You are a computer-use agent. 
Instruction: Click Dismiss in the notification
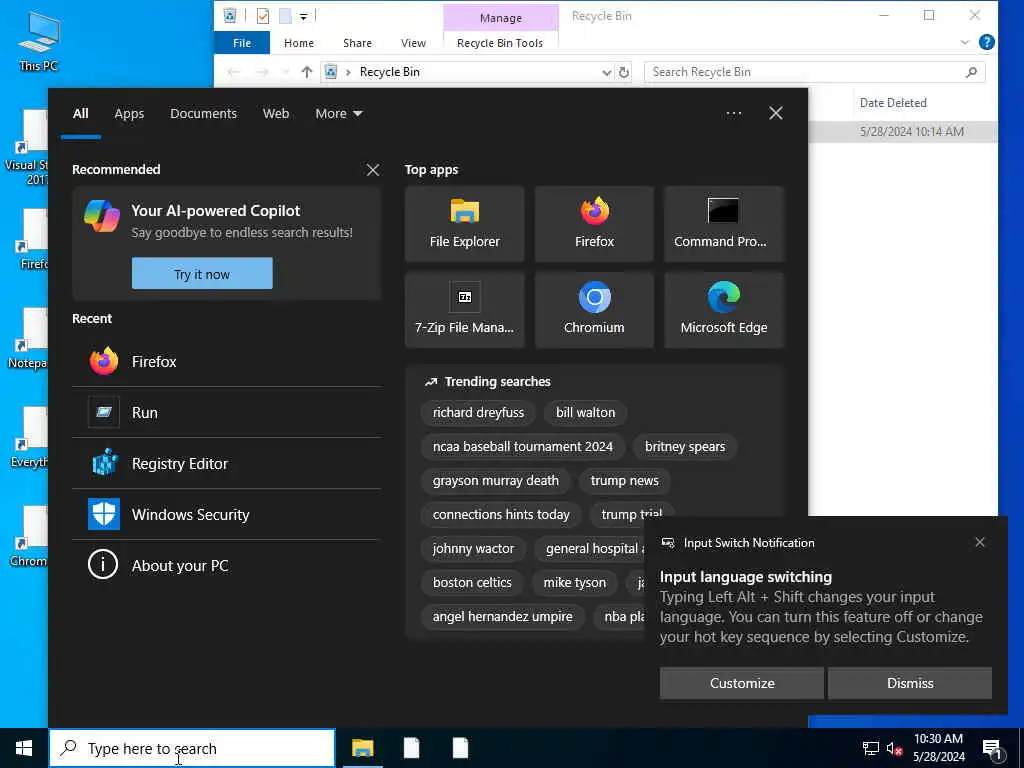(910, 683)
